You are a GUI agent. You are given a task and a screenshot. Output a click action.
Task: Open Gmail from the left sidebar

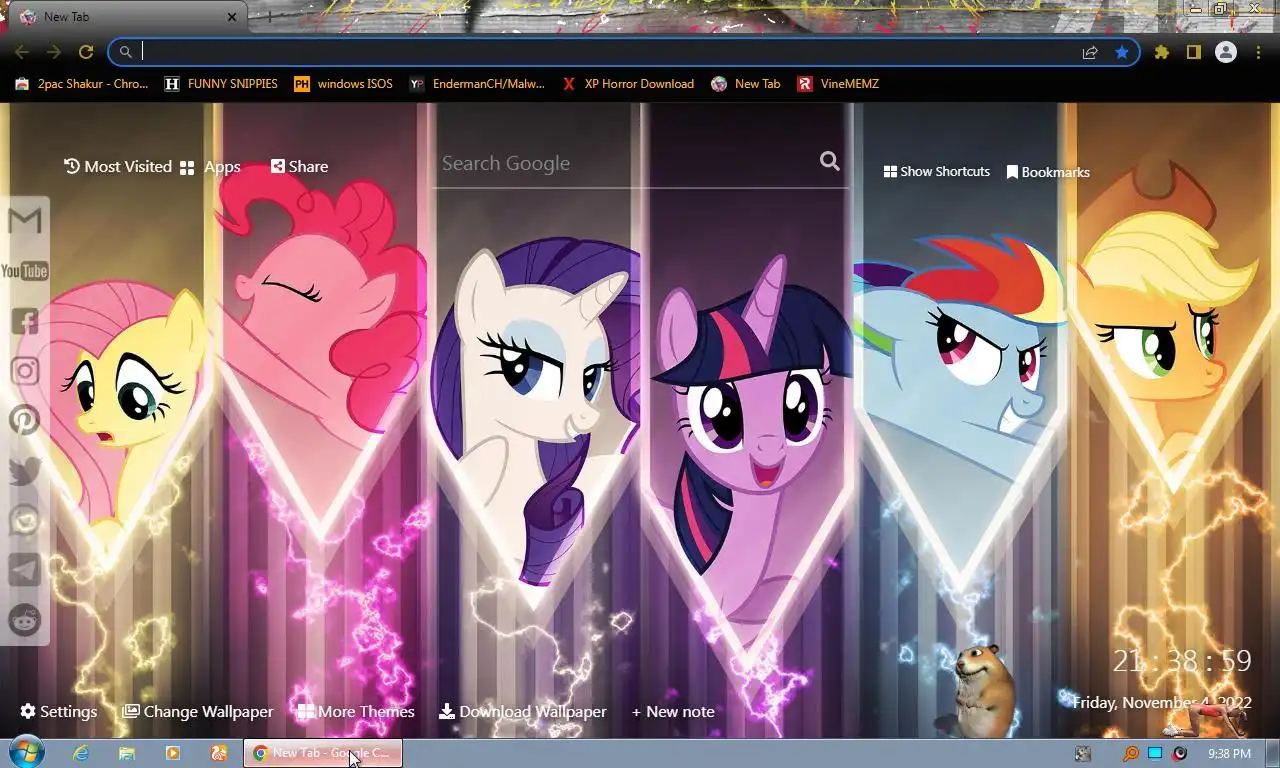click(x=25, y=220)
